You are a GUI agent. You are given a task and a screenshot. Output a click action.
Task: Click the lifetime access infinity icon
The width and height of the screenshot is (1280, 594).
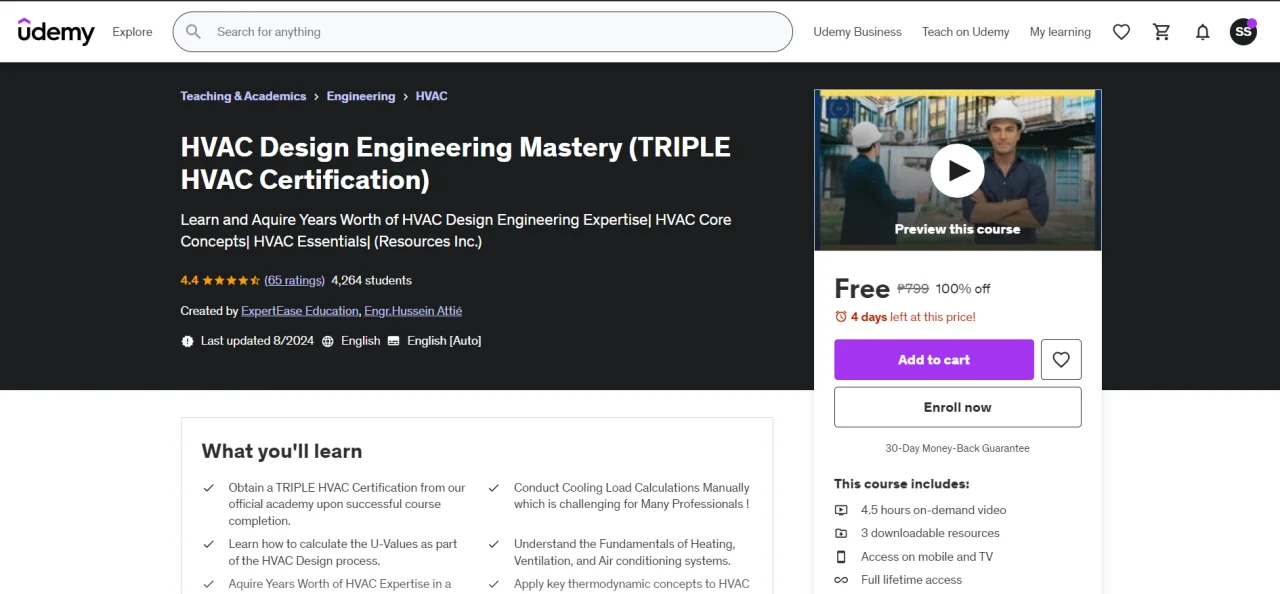pos(841,580)
